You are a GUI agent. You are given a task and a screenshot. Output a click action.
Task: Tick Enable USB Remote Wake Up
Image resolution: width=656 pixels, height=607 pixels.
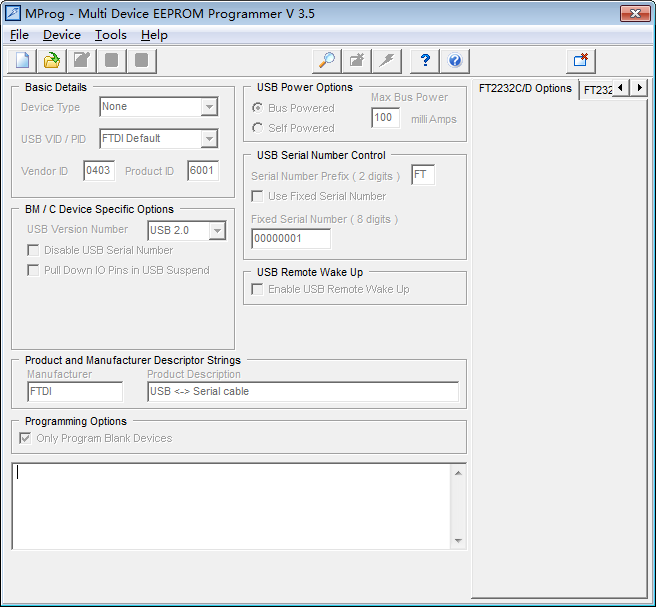pos(258,289)
